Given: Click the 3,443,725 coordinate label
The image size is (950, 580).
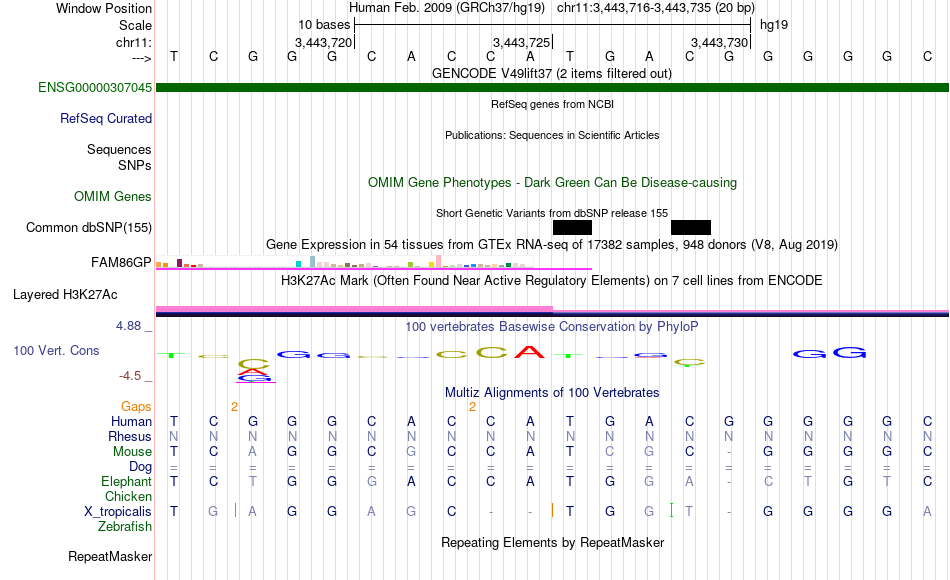Looking at the screenshot, I should pyautogui.click(x=521, y=42).
